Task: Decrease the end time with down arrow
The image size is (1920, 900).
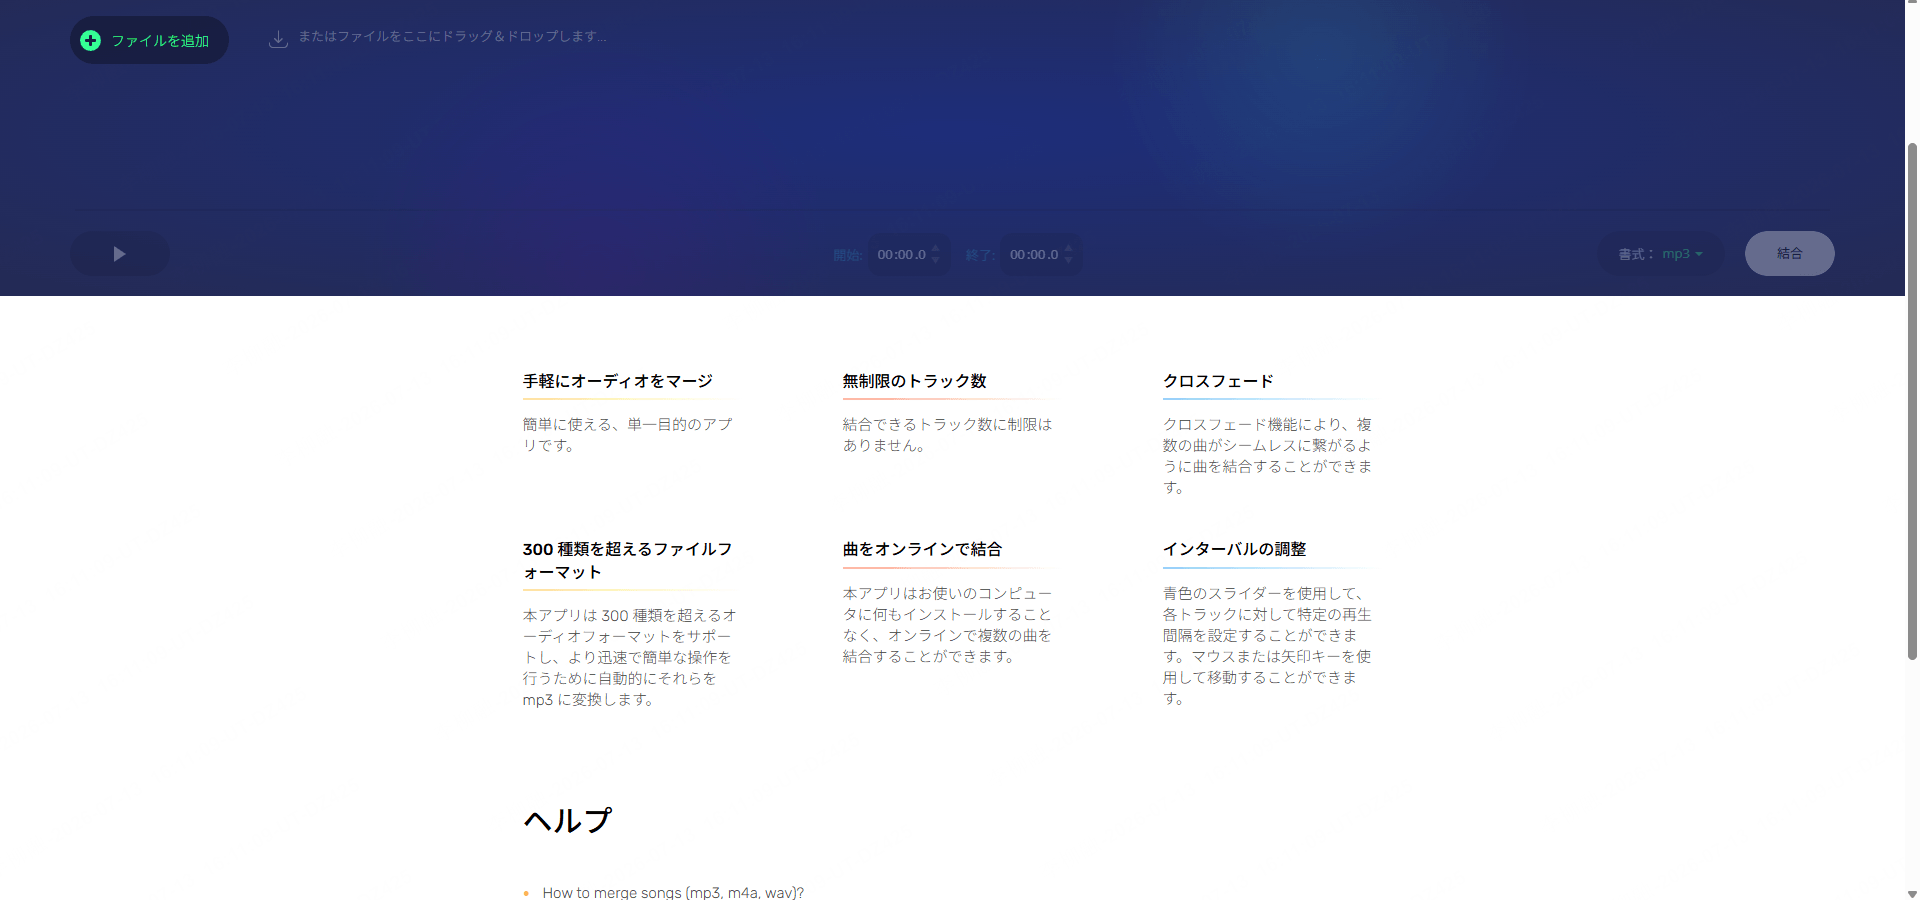Action: click(1068, 260)
